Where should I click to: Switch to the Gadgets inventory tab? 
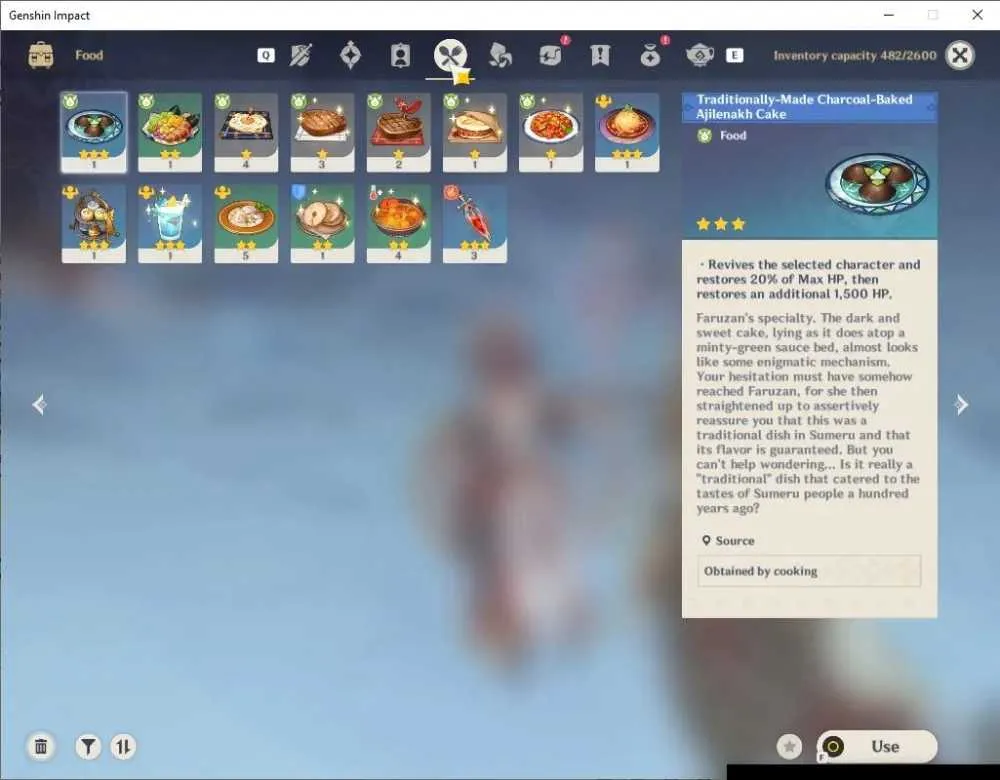pos(550,55)
